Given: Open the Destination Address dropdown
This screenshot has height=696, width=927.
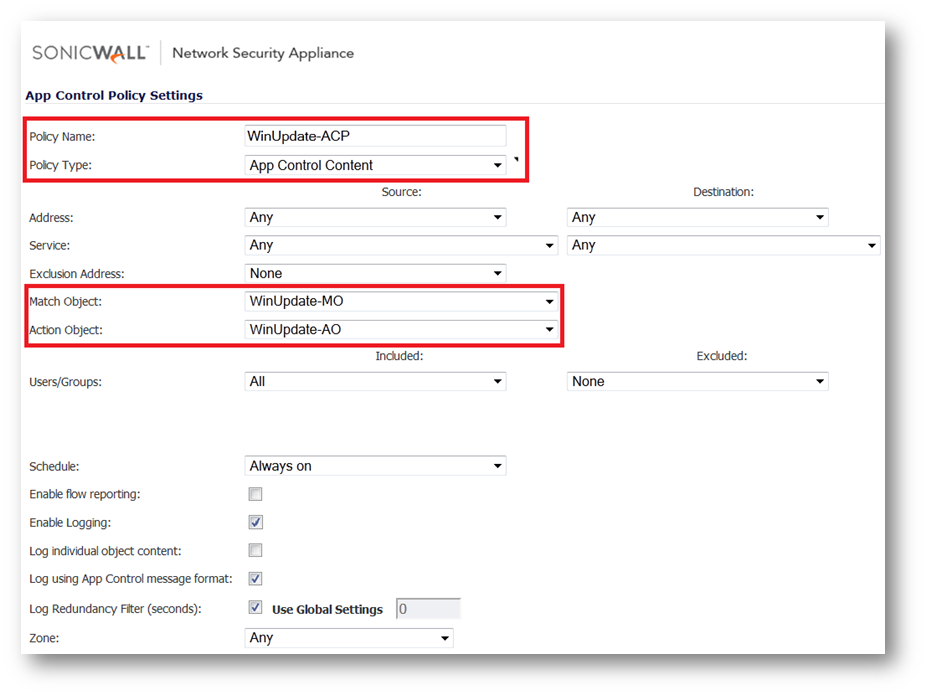Looking at the screenshot, I should point(697,217).
